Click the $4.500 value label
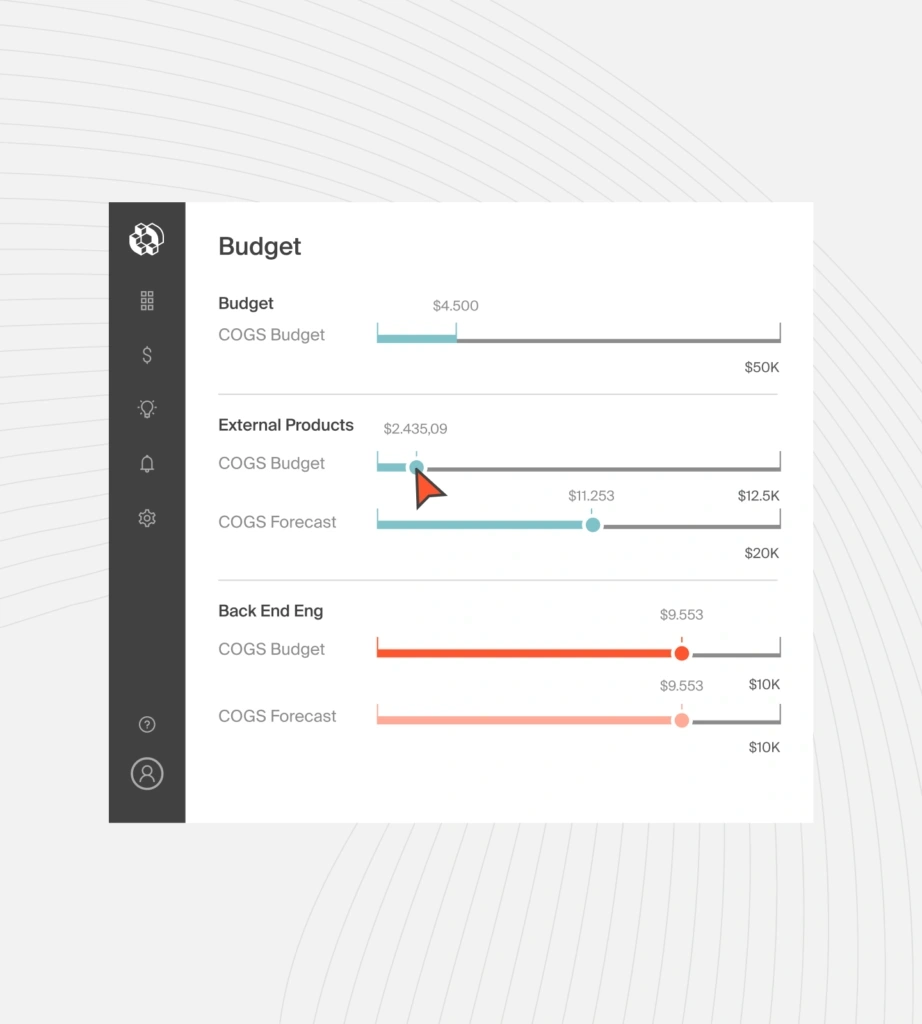 455,306
